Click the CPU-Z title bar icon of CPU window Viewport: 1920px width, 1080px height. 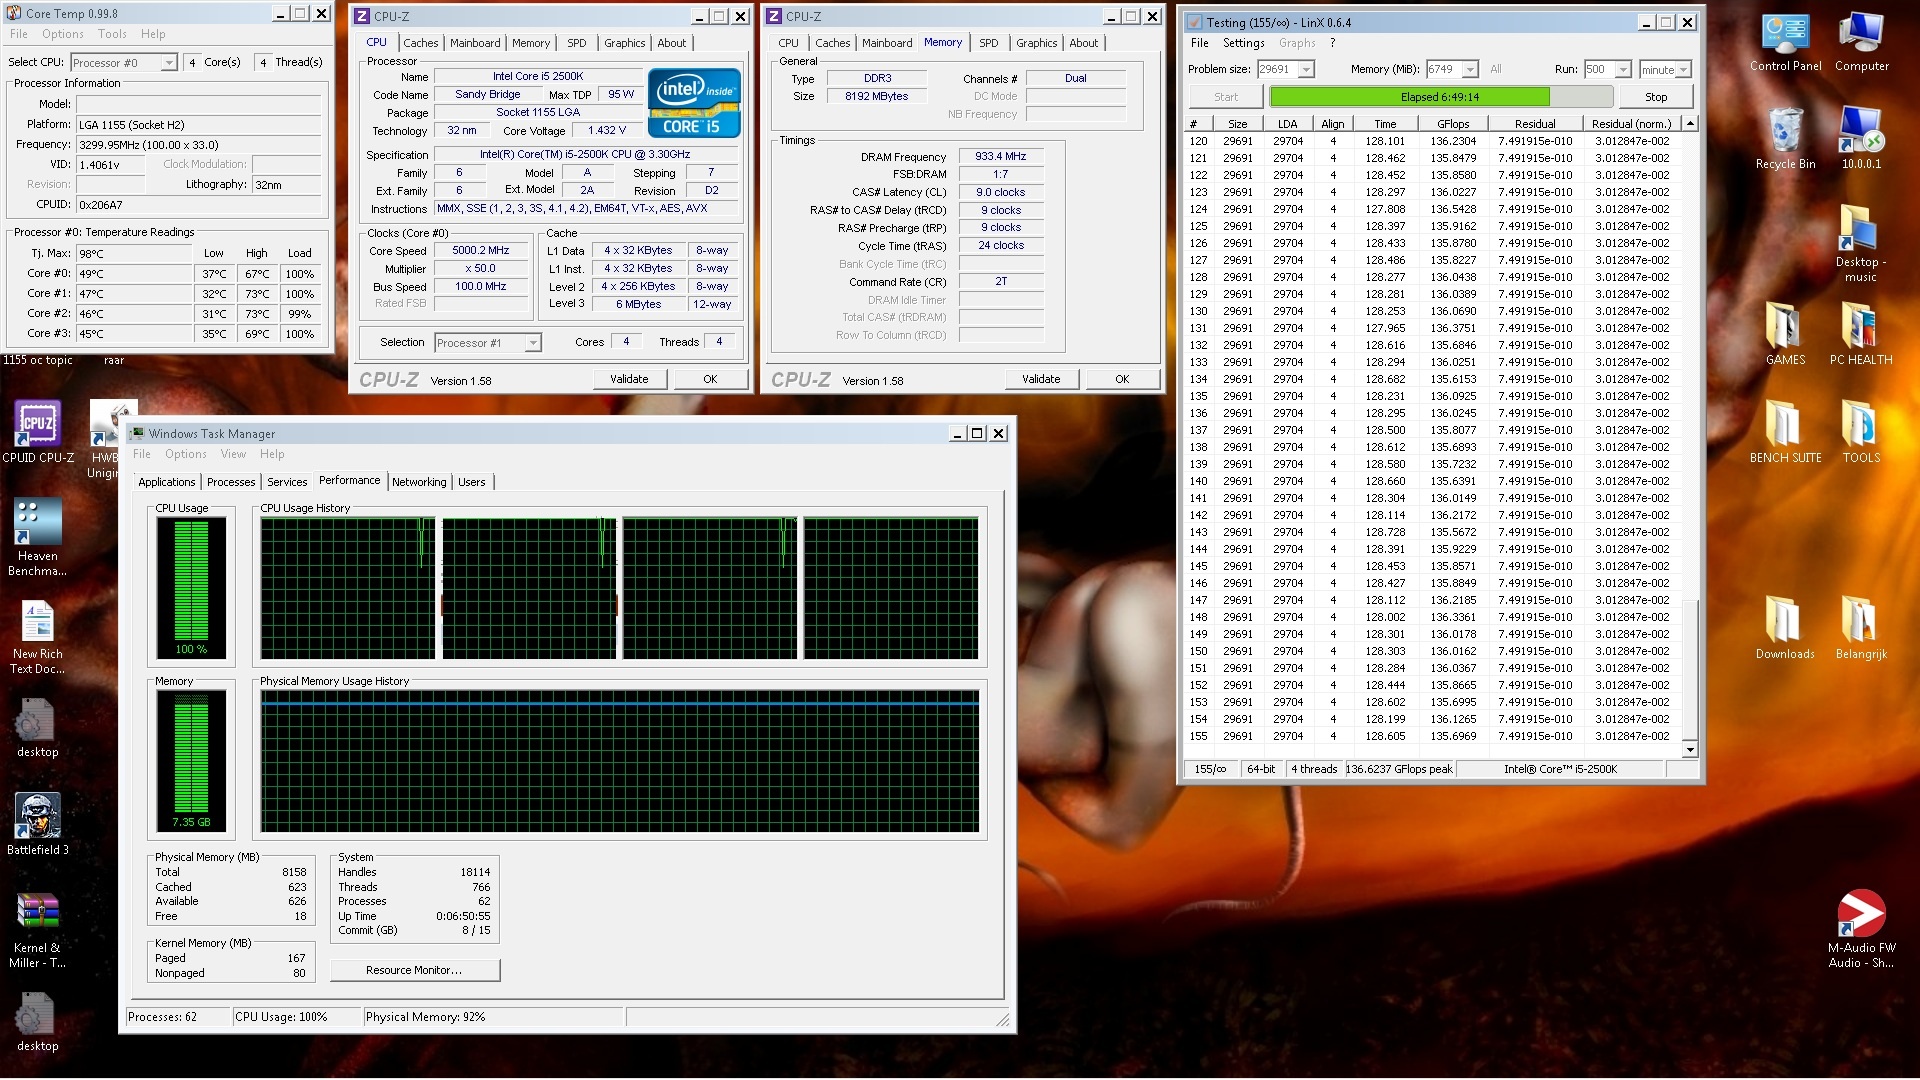pos(362,16)
